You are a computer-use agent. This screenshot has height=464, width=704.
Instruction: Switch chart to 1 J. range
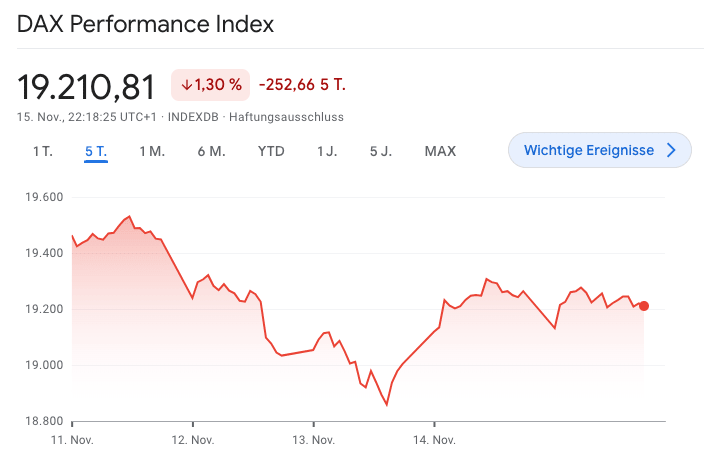pos(327,151)
